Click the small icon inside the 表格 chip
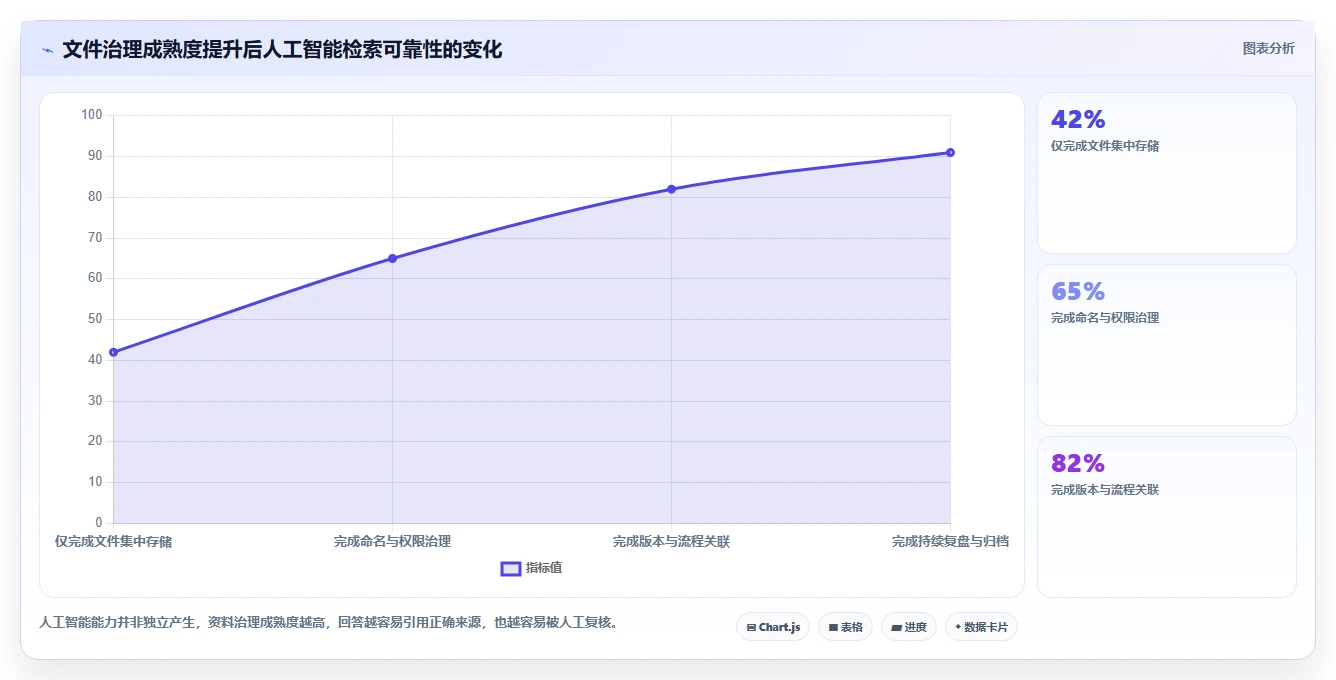The image size is (1336, 680). [x=833, y=628]
